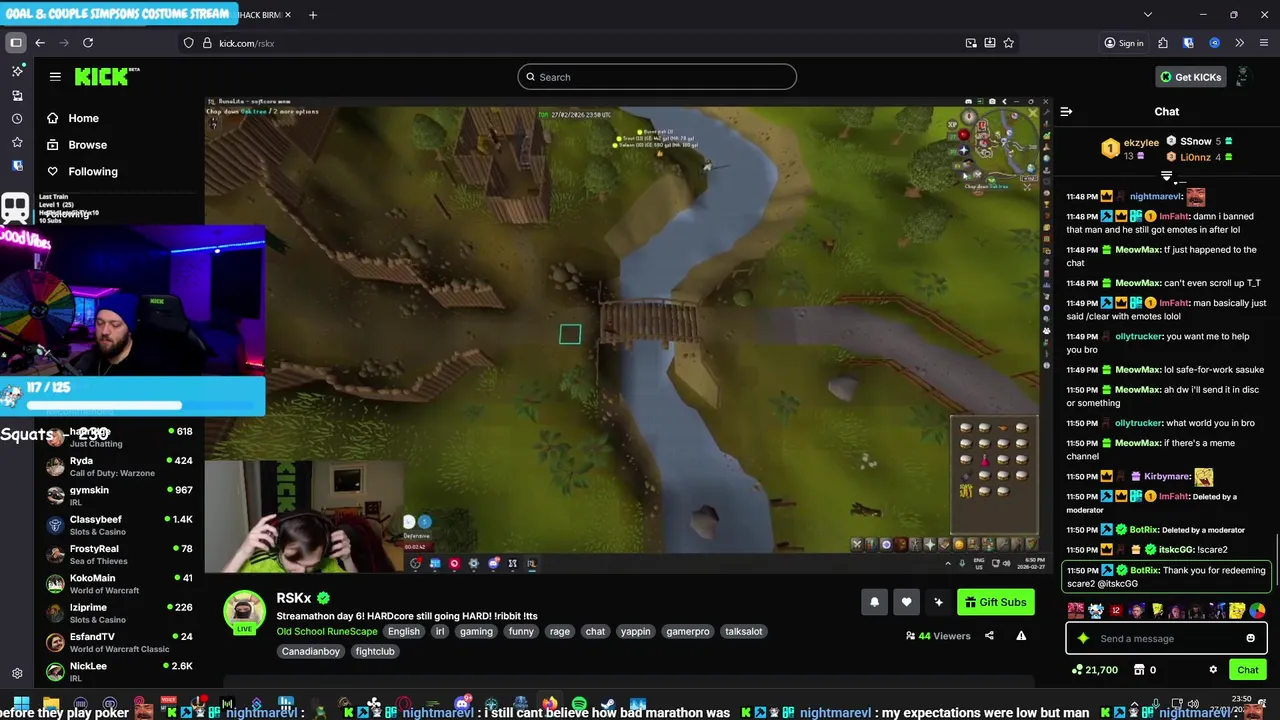This screenshot has width=1280, height=720.
Task: Click the Firefox back arrow
Action: point(40,43)
